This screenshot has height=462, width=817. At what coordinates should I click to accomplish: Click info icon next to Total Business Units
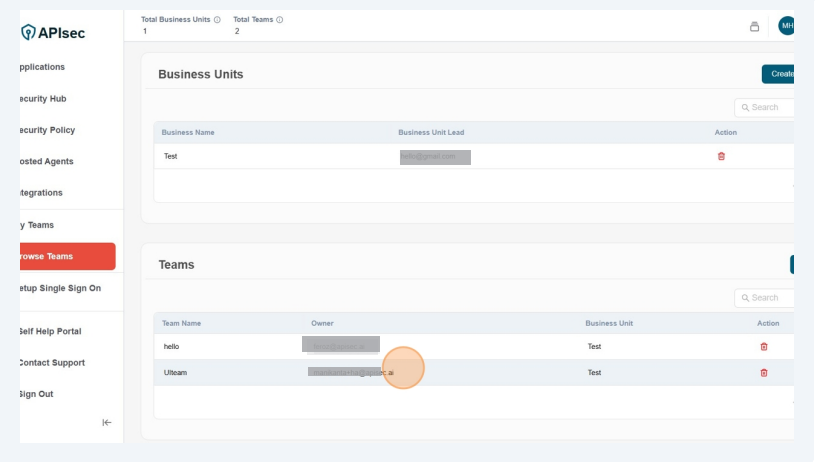(219, 19)
